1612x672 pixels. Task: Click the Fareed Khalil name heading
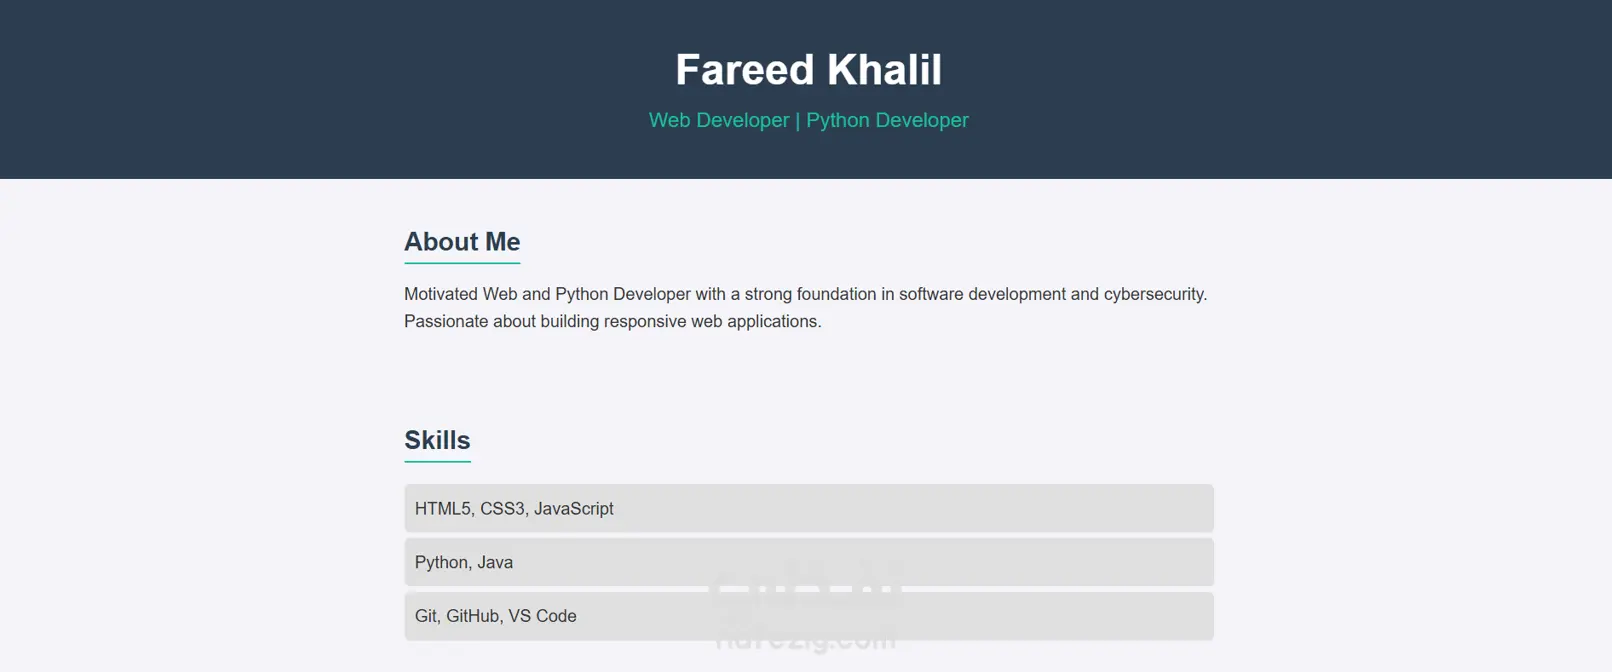coord(808,70)
